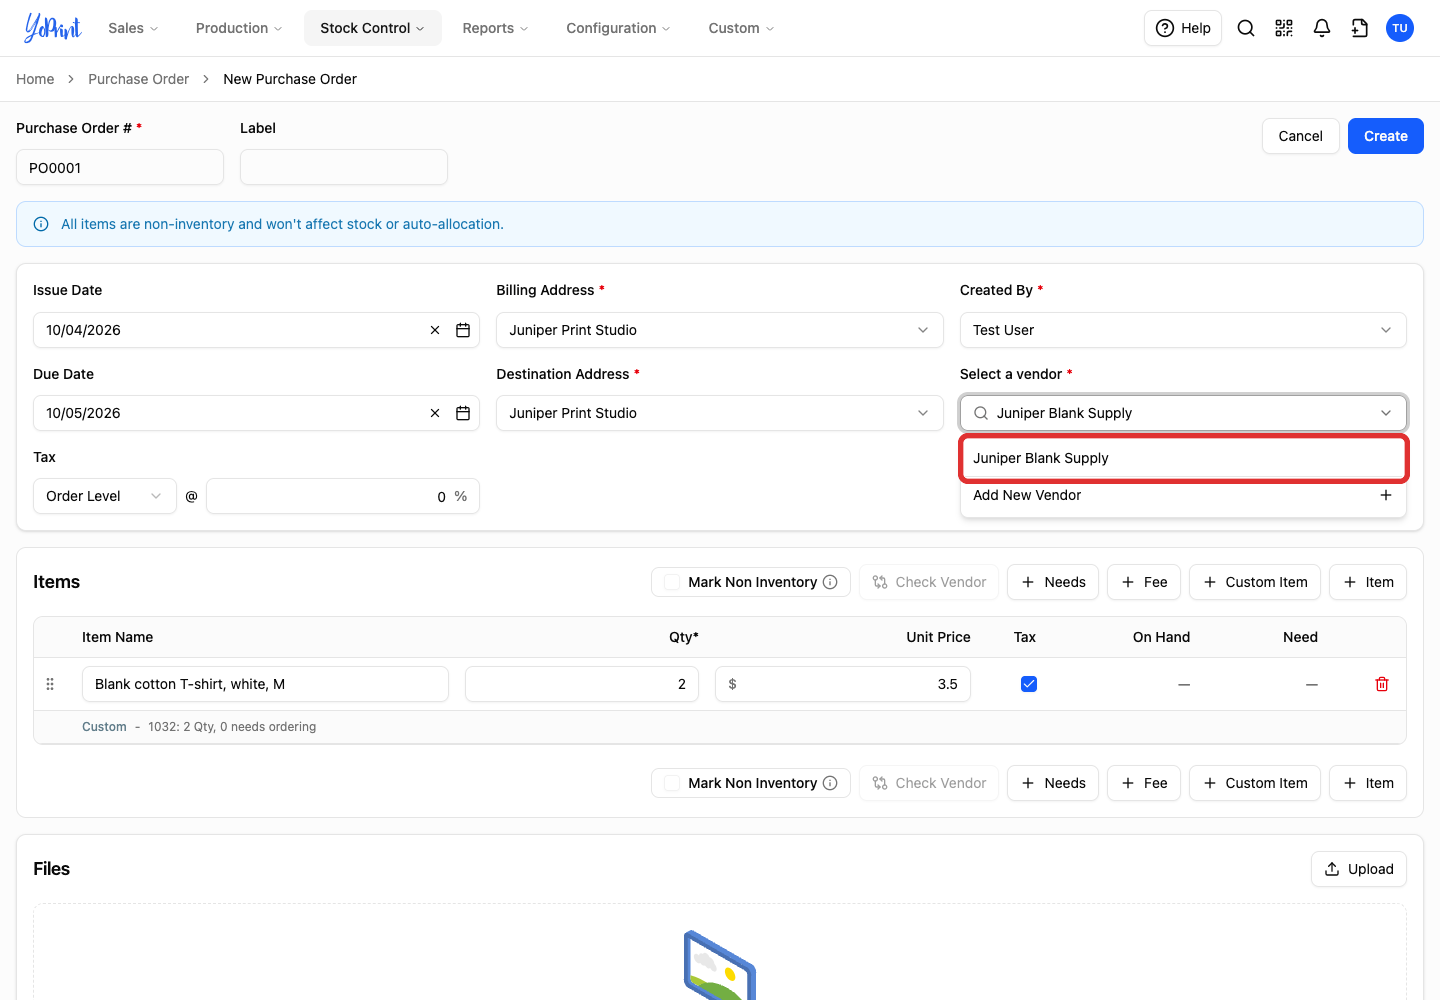Open the global search icon

click(x=1246, y=28)
